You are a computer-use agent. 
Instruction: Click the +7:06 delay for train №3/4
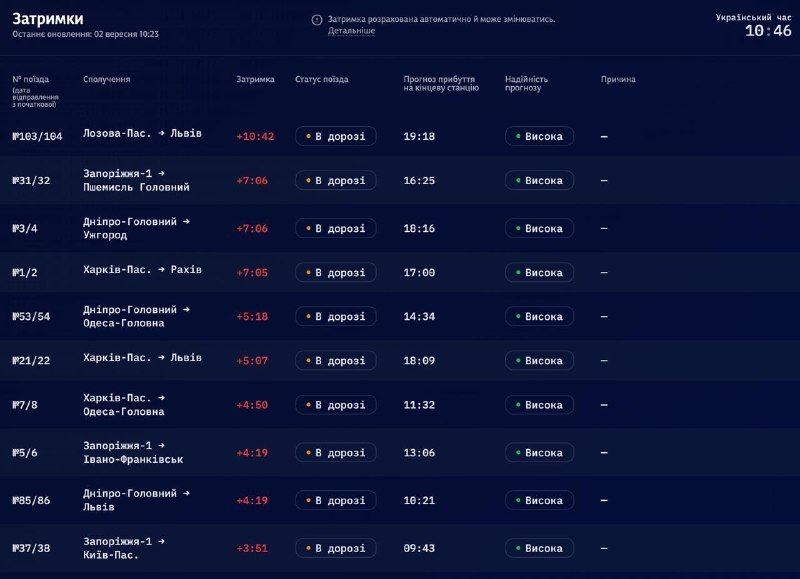point(252,228)
